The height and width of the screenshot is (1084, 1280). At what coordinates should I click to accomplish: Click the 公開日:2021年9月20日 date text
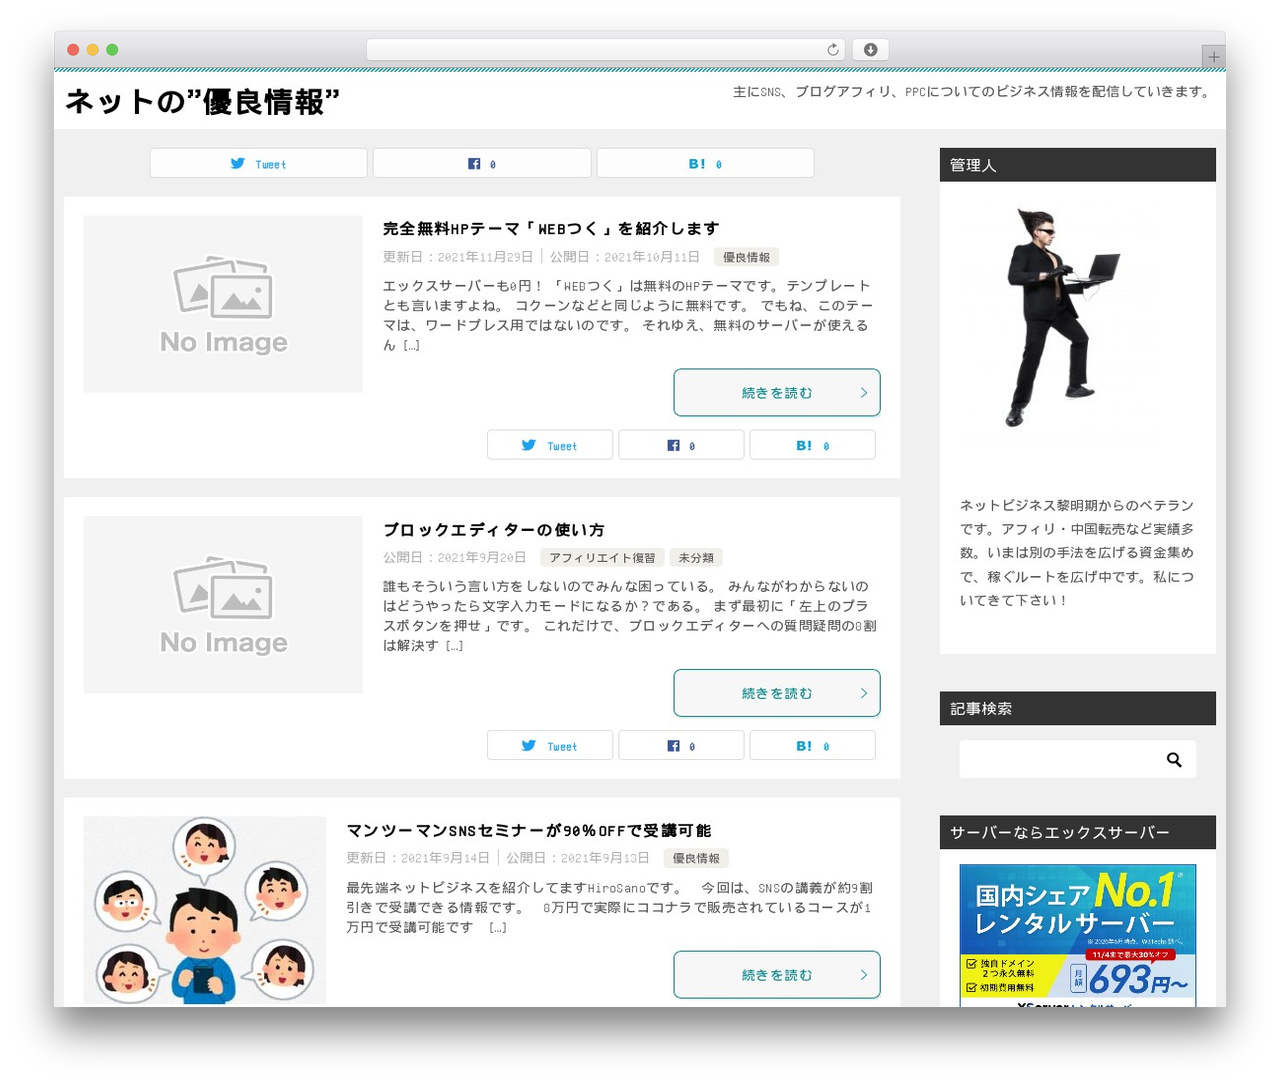point(455,558)
